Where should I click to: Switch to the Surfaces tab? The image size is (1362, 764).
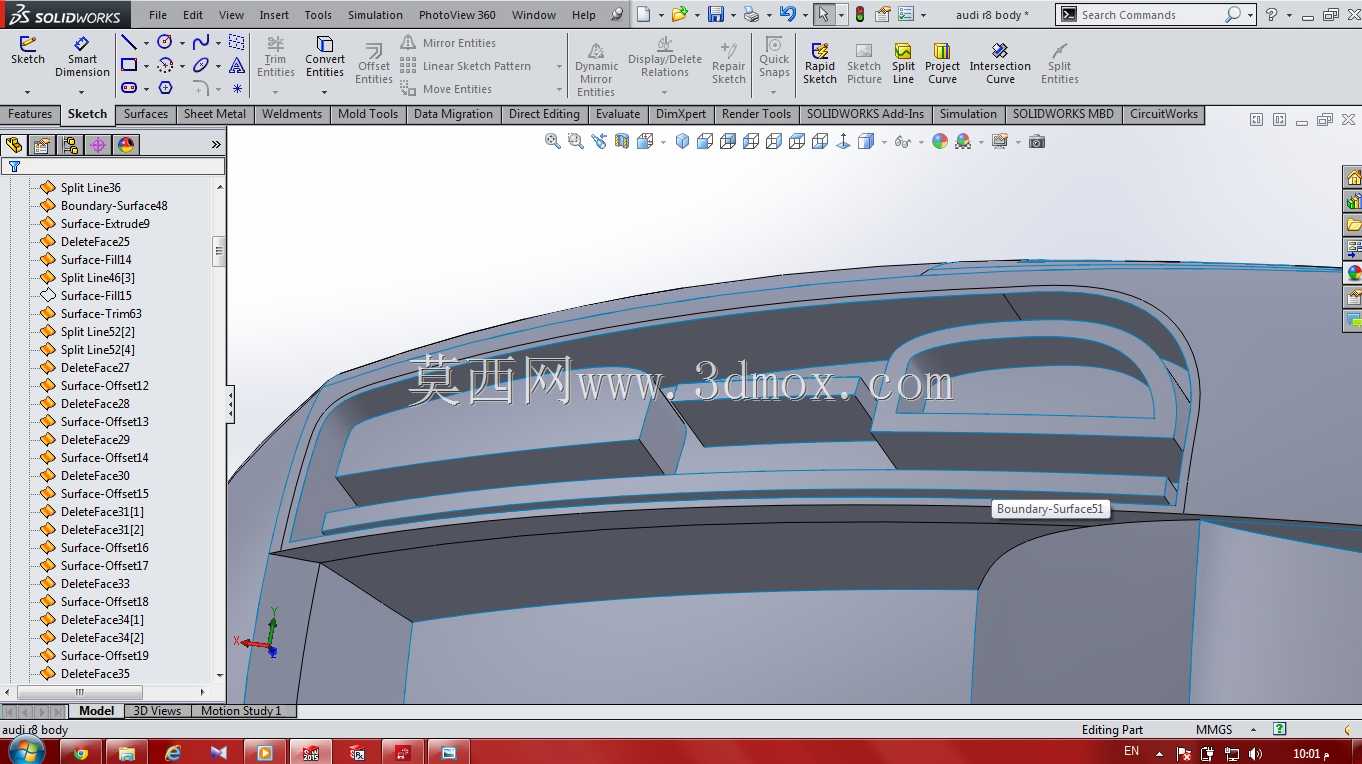click(x=146, y=114)
